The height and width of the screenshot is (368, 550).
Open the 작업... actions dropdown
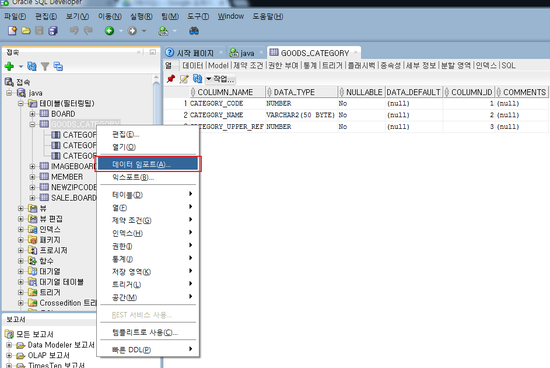[x=220, y=79]
